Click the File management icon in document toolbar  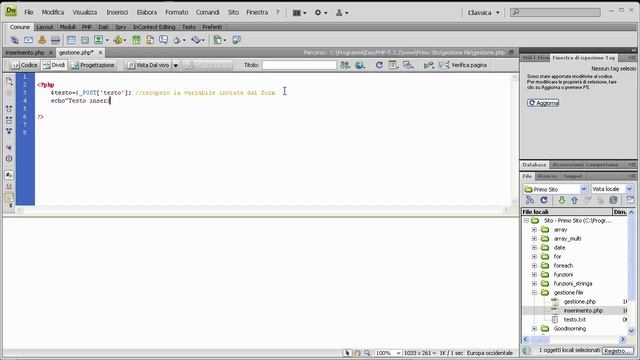pyautogui.click(x=345, y=65)
